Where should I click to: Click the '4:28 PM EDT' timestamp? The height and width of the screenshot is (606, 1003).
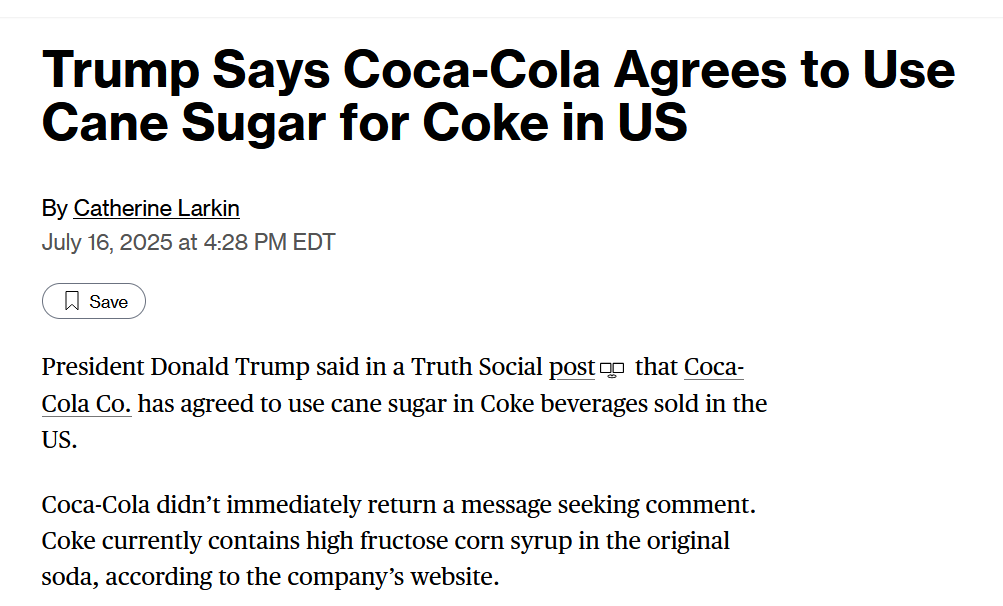[269, 242]
